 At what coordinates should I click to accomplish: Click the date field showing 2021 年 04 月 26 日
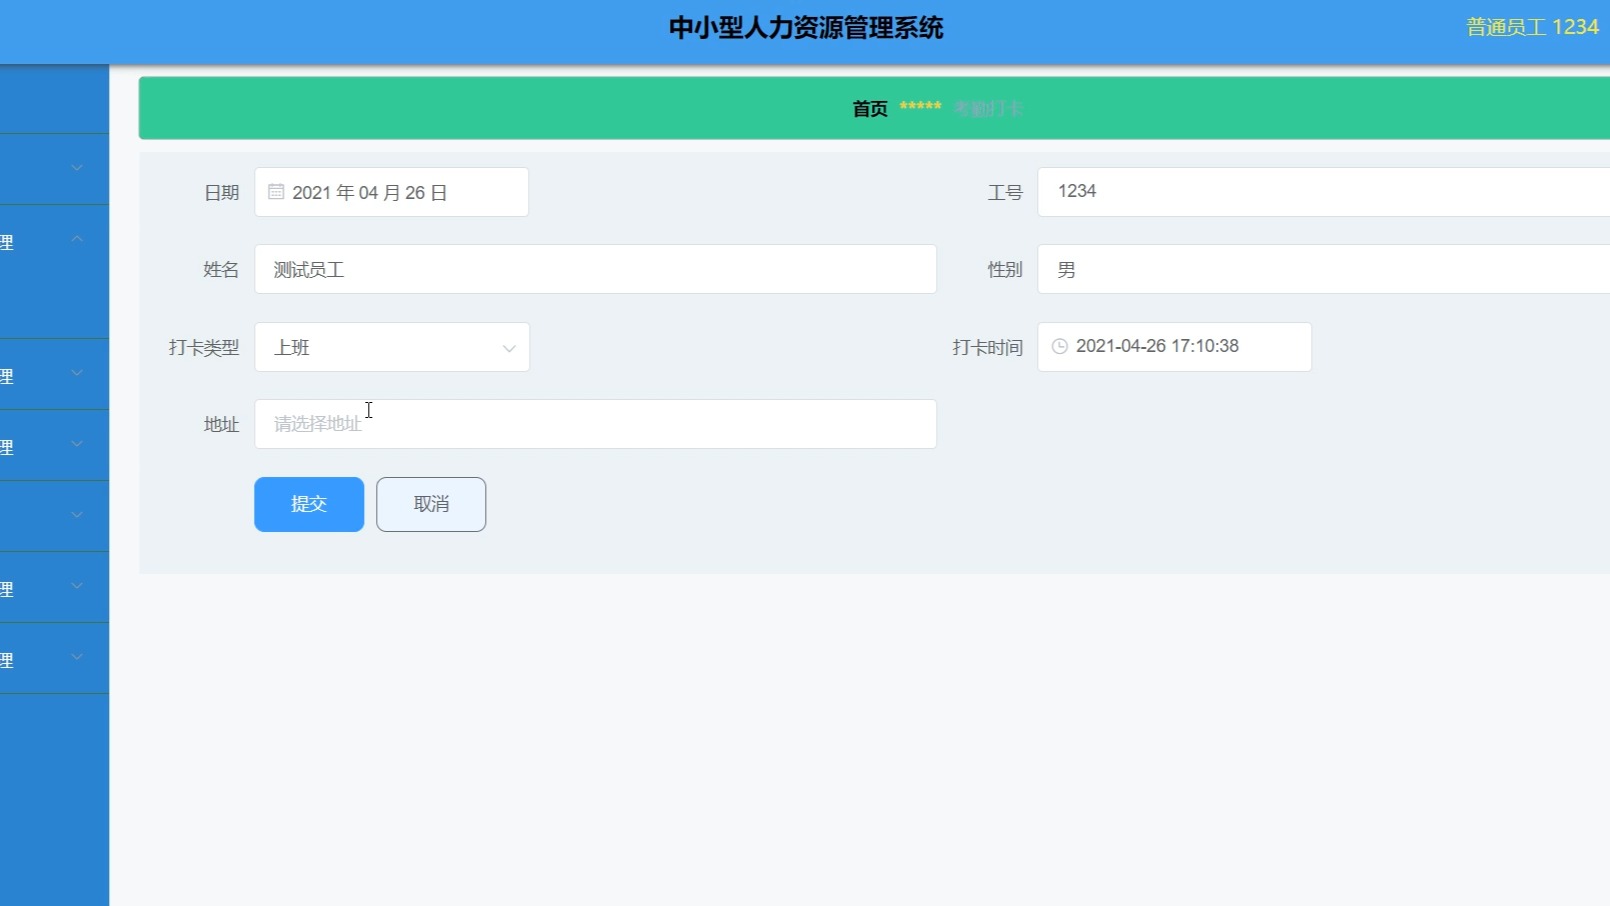click(x=391, y=192)
